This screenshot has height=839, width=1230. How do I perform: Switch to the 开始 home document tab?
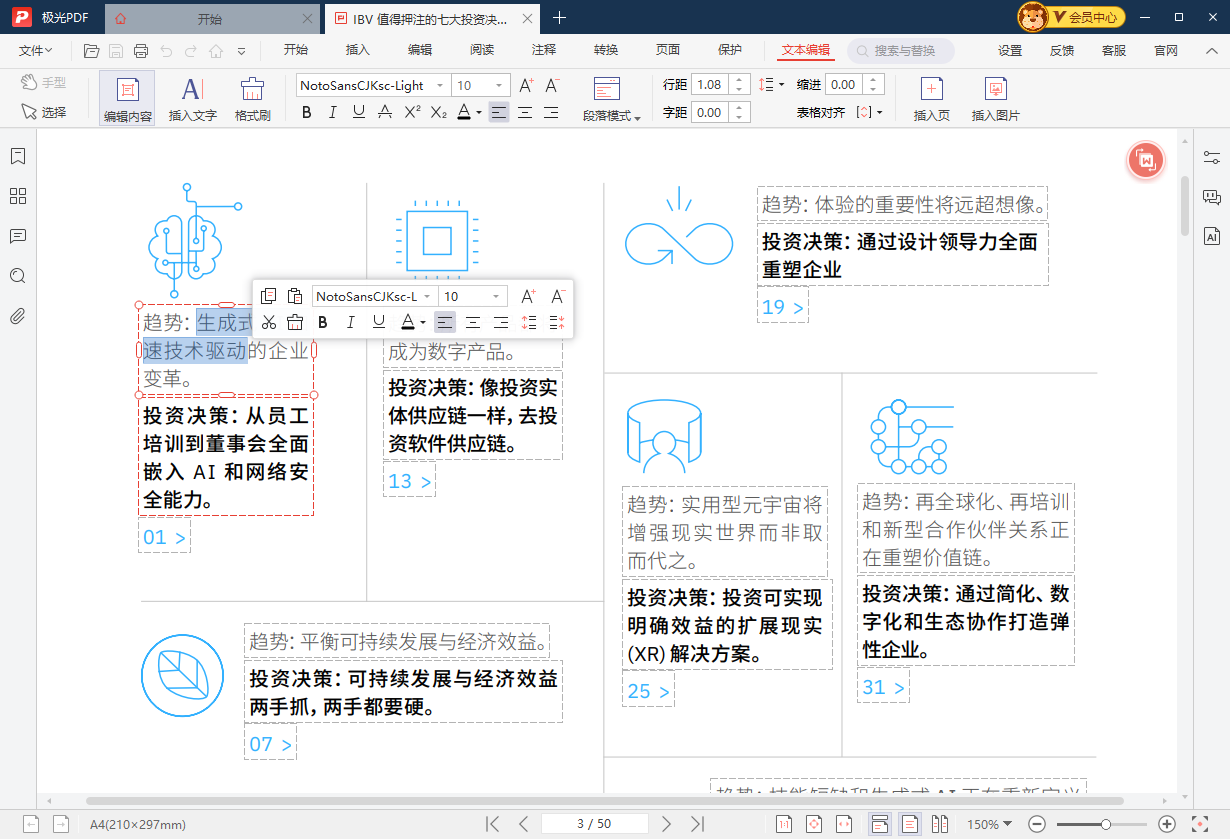(209, 18)
